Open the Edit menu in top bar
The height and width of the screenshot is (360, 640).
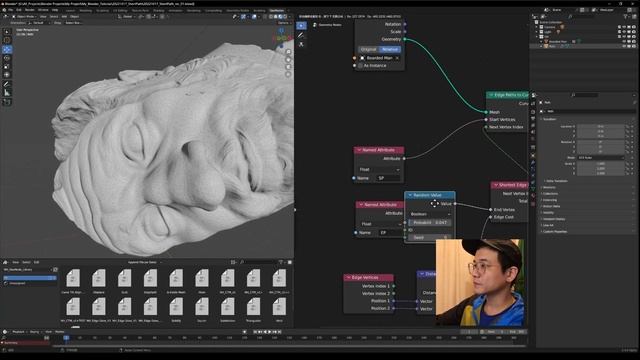19,10
